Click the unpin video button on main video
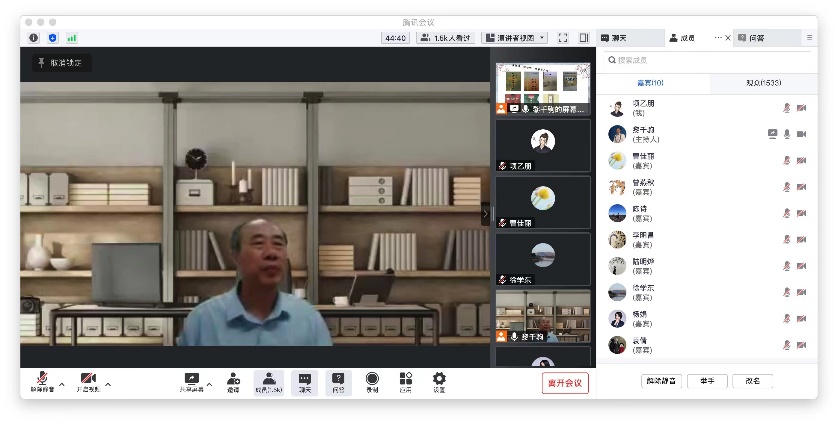This screenshot has height=424, width=838. 60,62
